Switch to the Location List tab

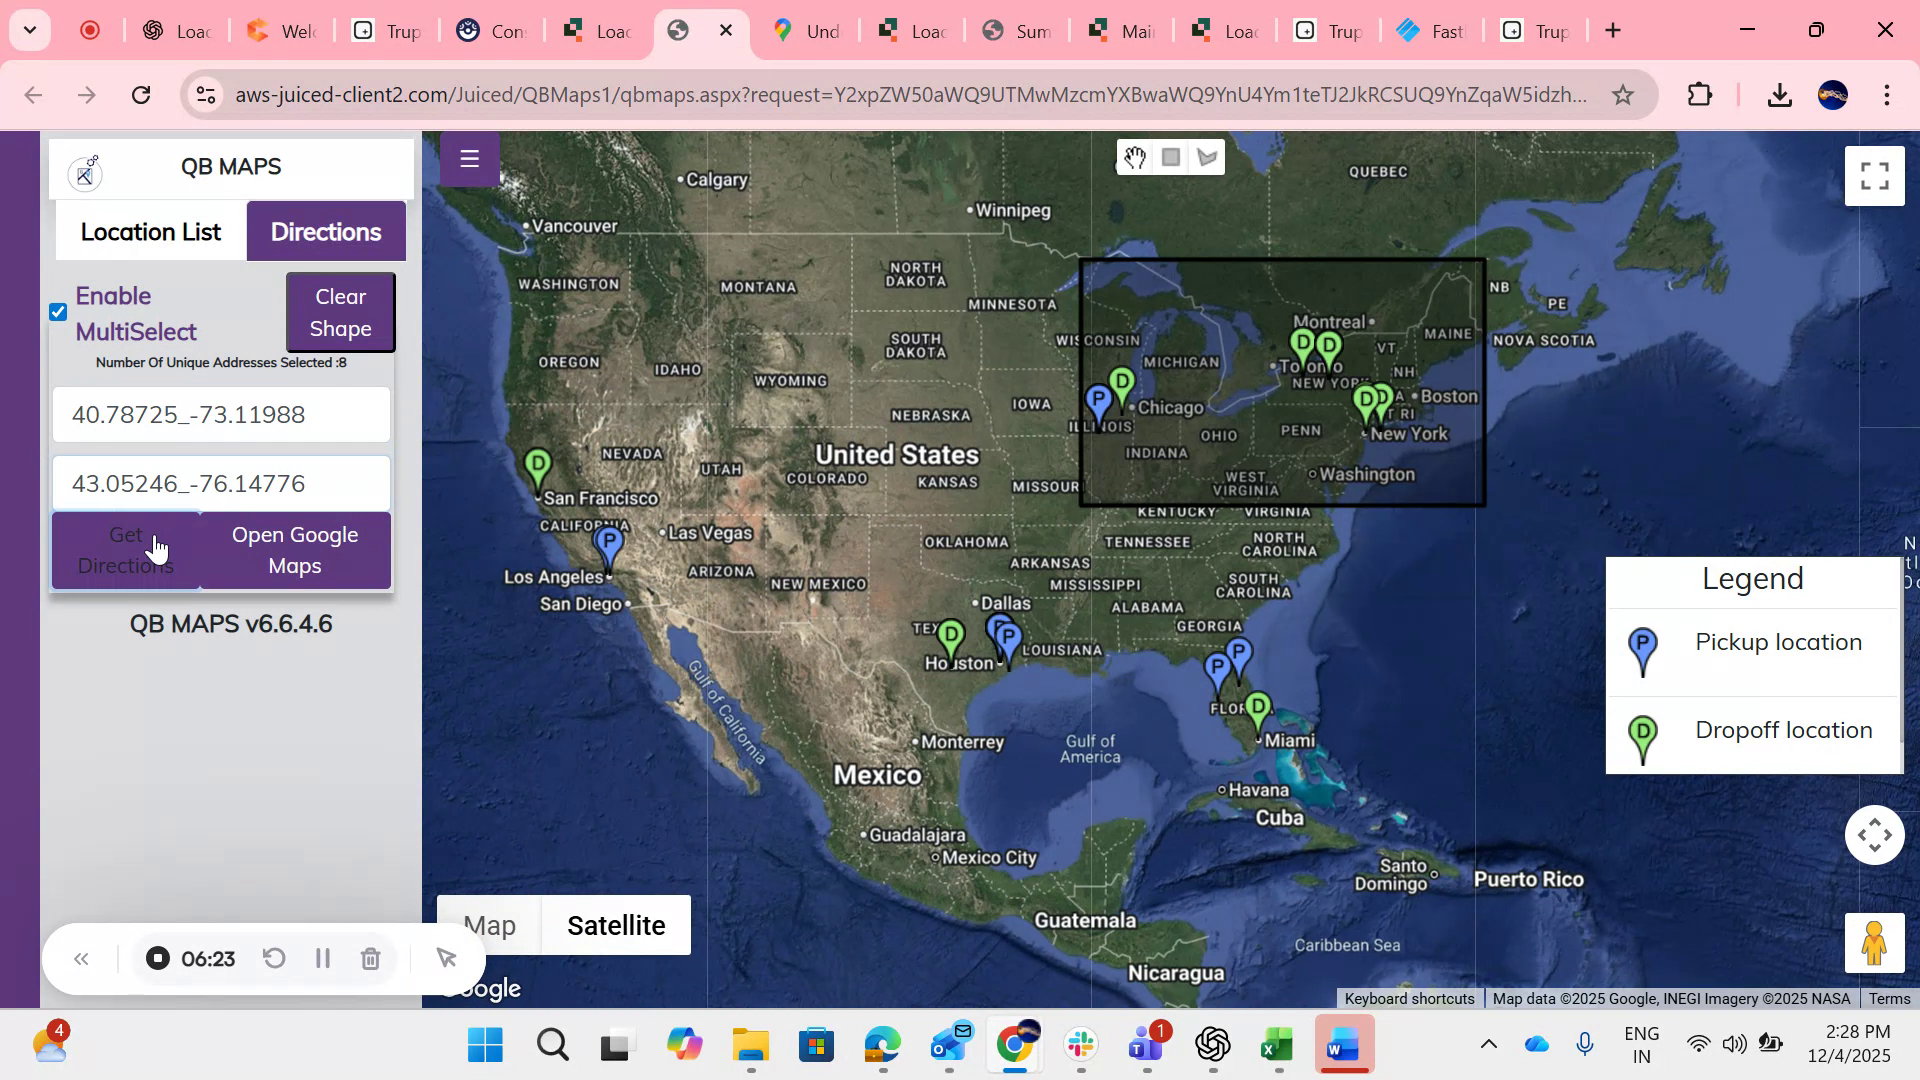coord(150,231)
